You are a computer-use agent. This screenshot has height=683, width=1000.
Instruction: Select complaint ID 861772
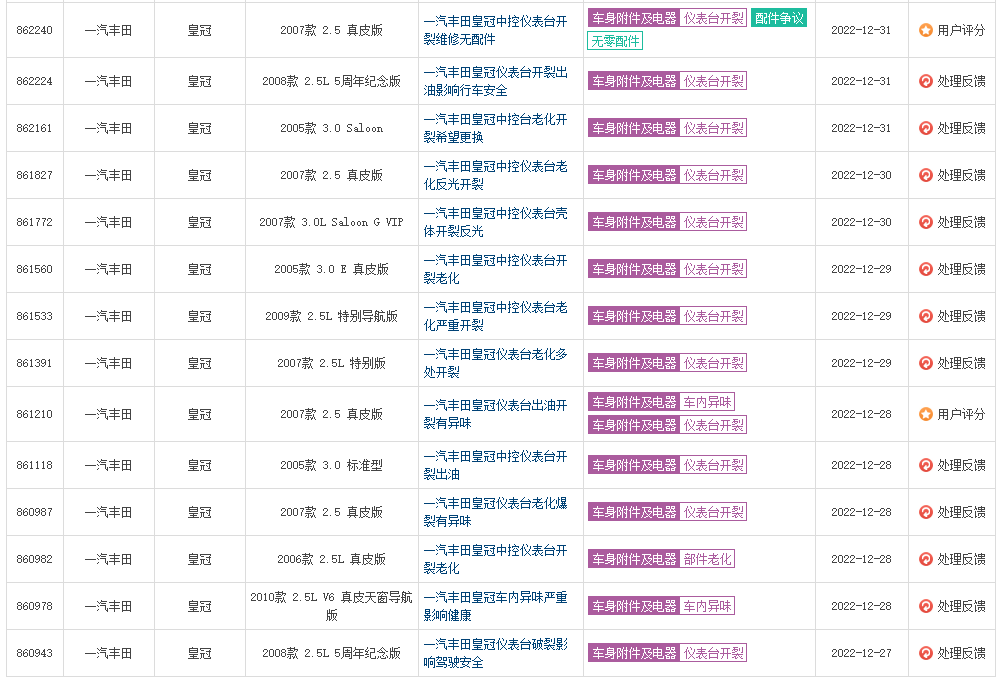click(x=34, y=222)
